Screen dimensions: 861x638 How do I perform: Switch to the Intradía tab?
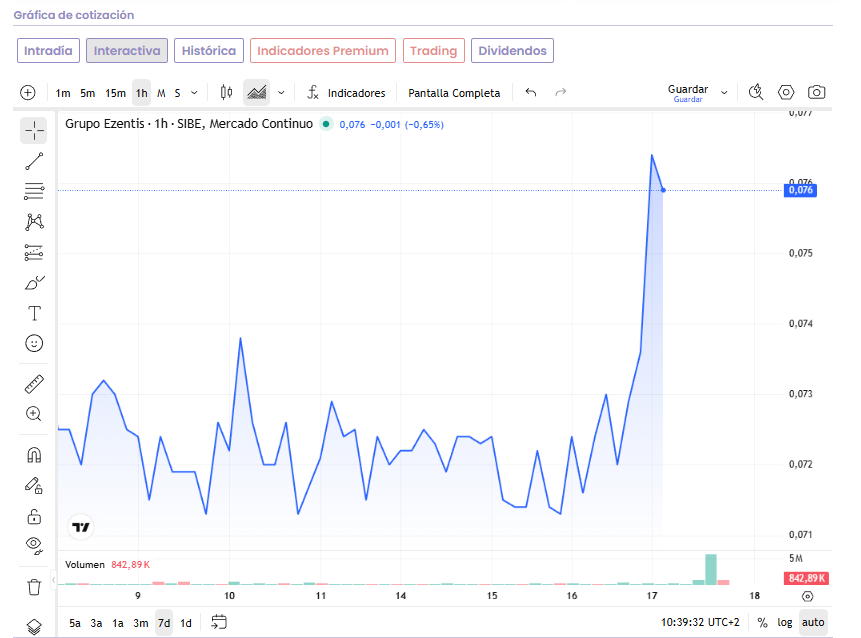point(48,51)
